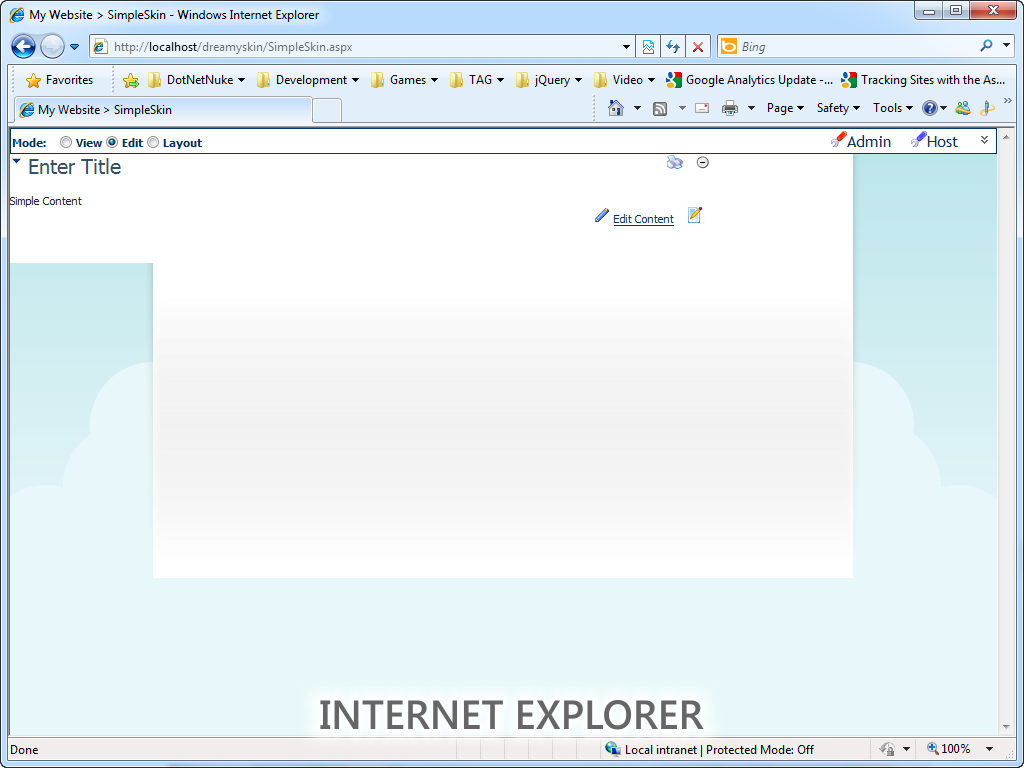Screen dimensions: 1024x768
Task: Open the zoom level dropdown arrow
Action: coord(989,749)
